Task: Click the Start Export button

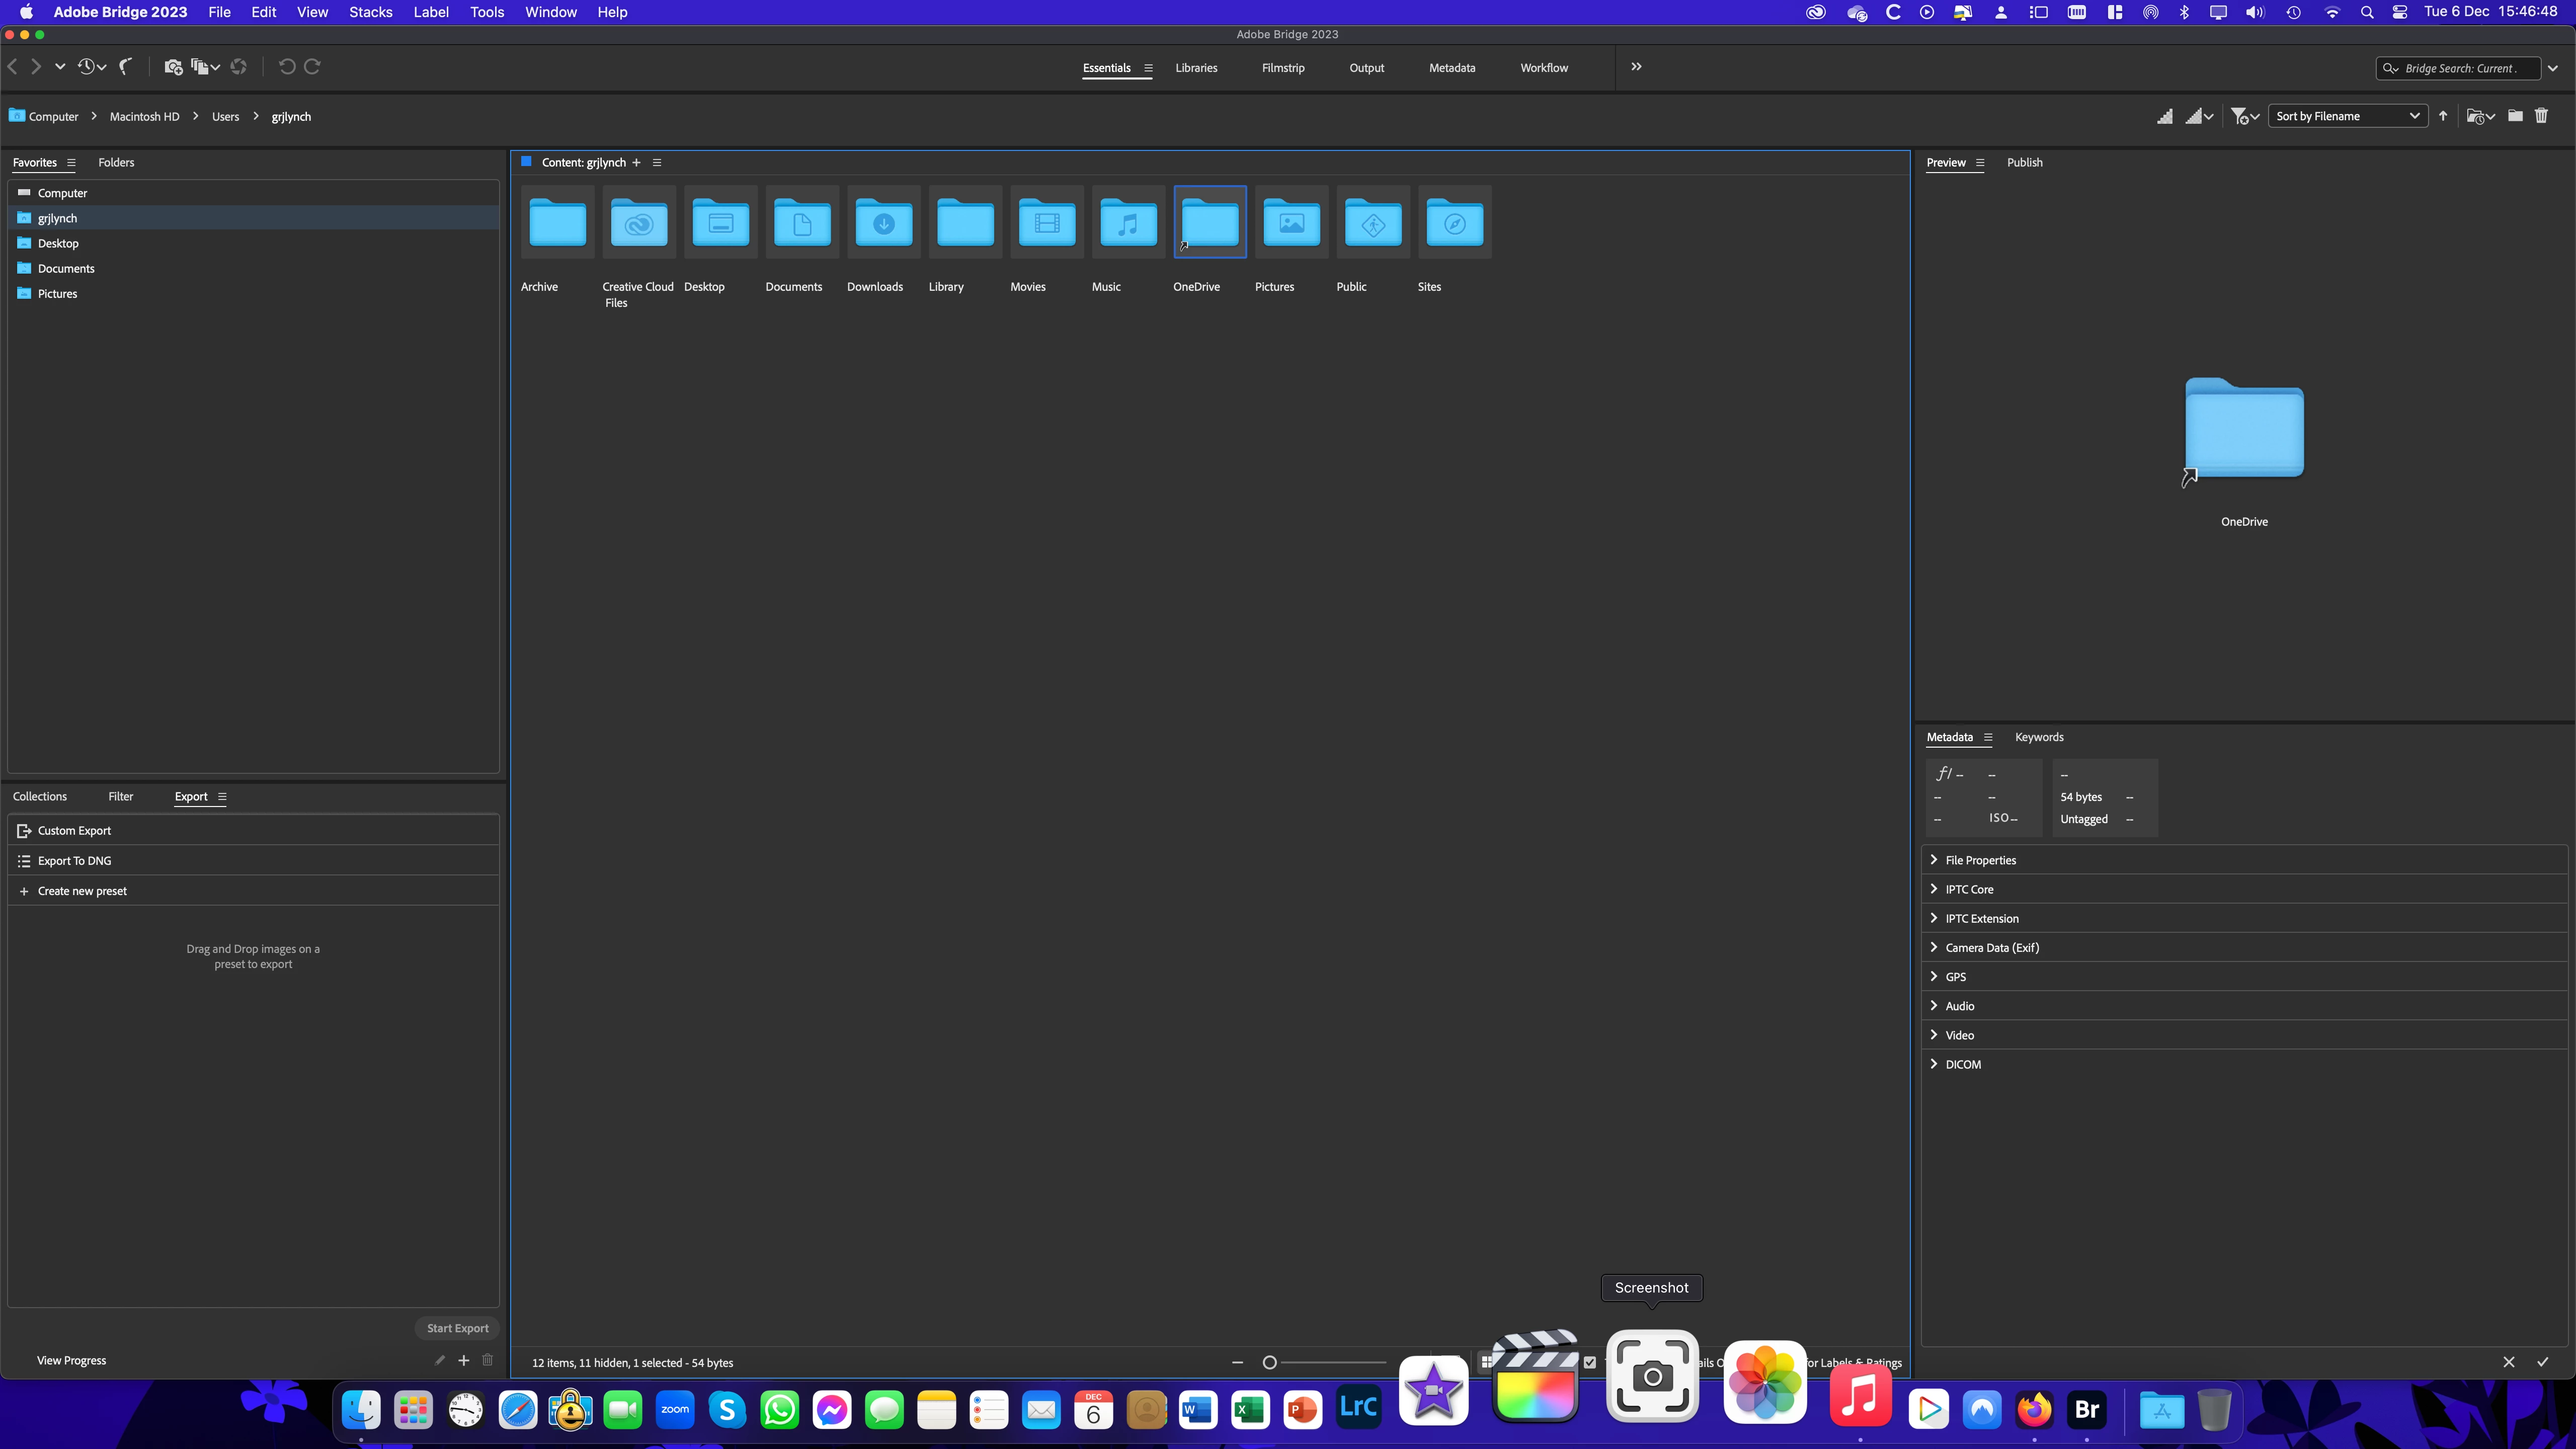Action: coord(457,1328)
